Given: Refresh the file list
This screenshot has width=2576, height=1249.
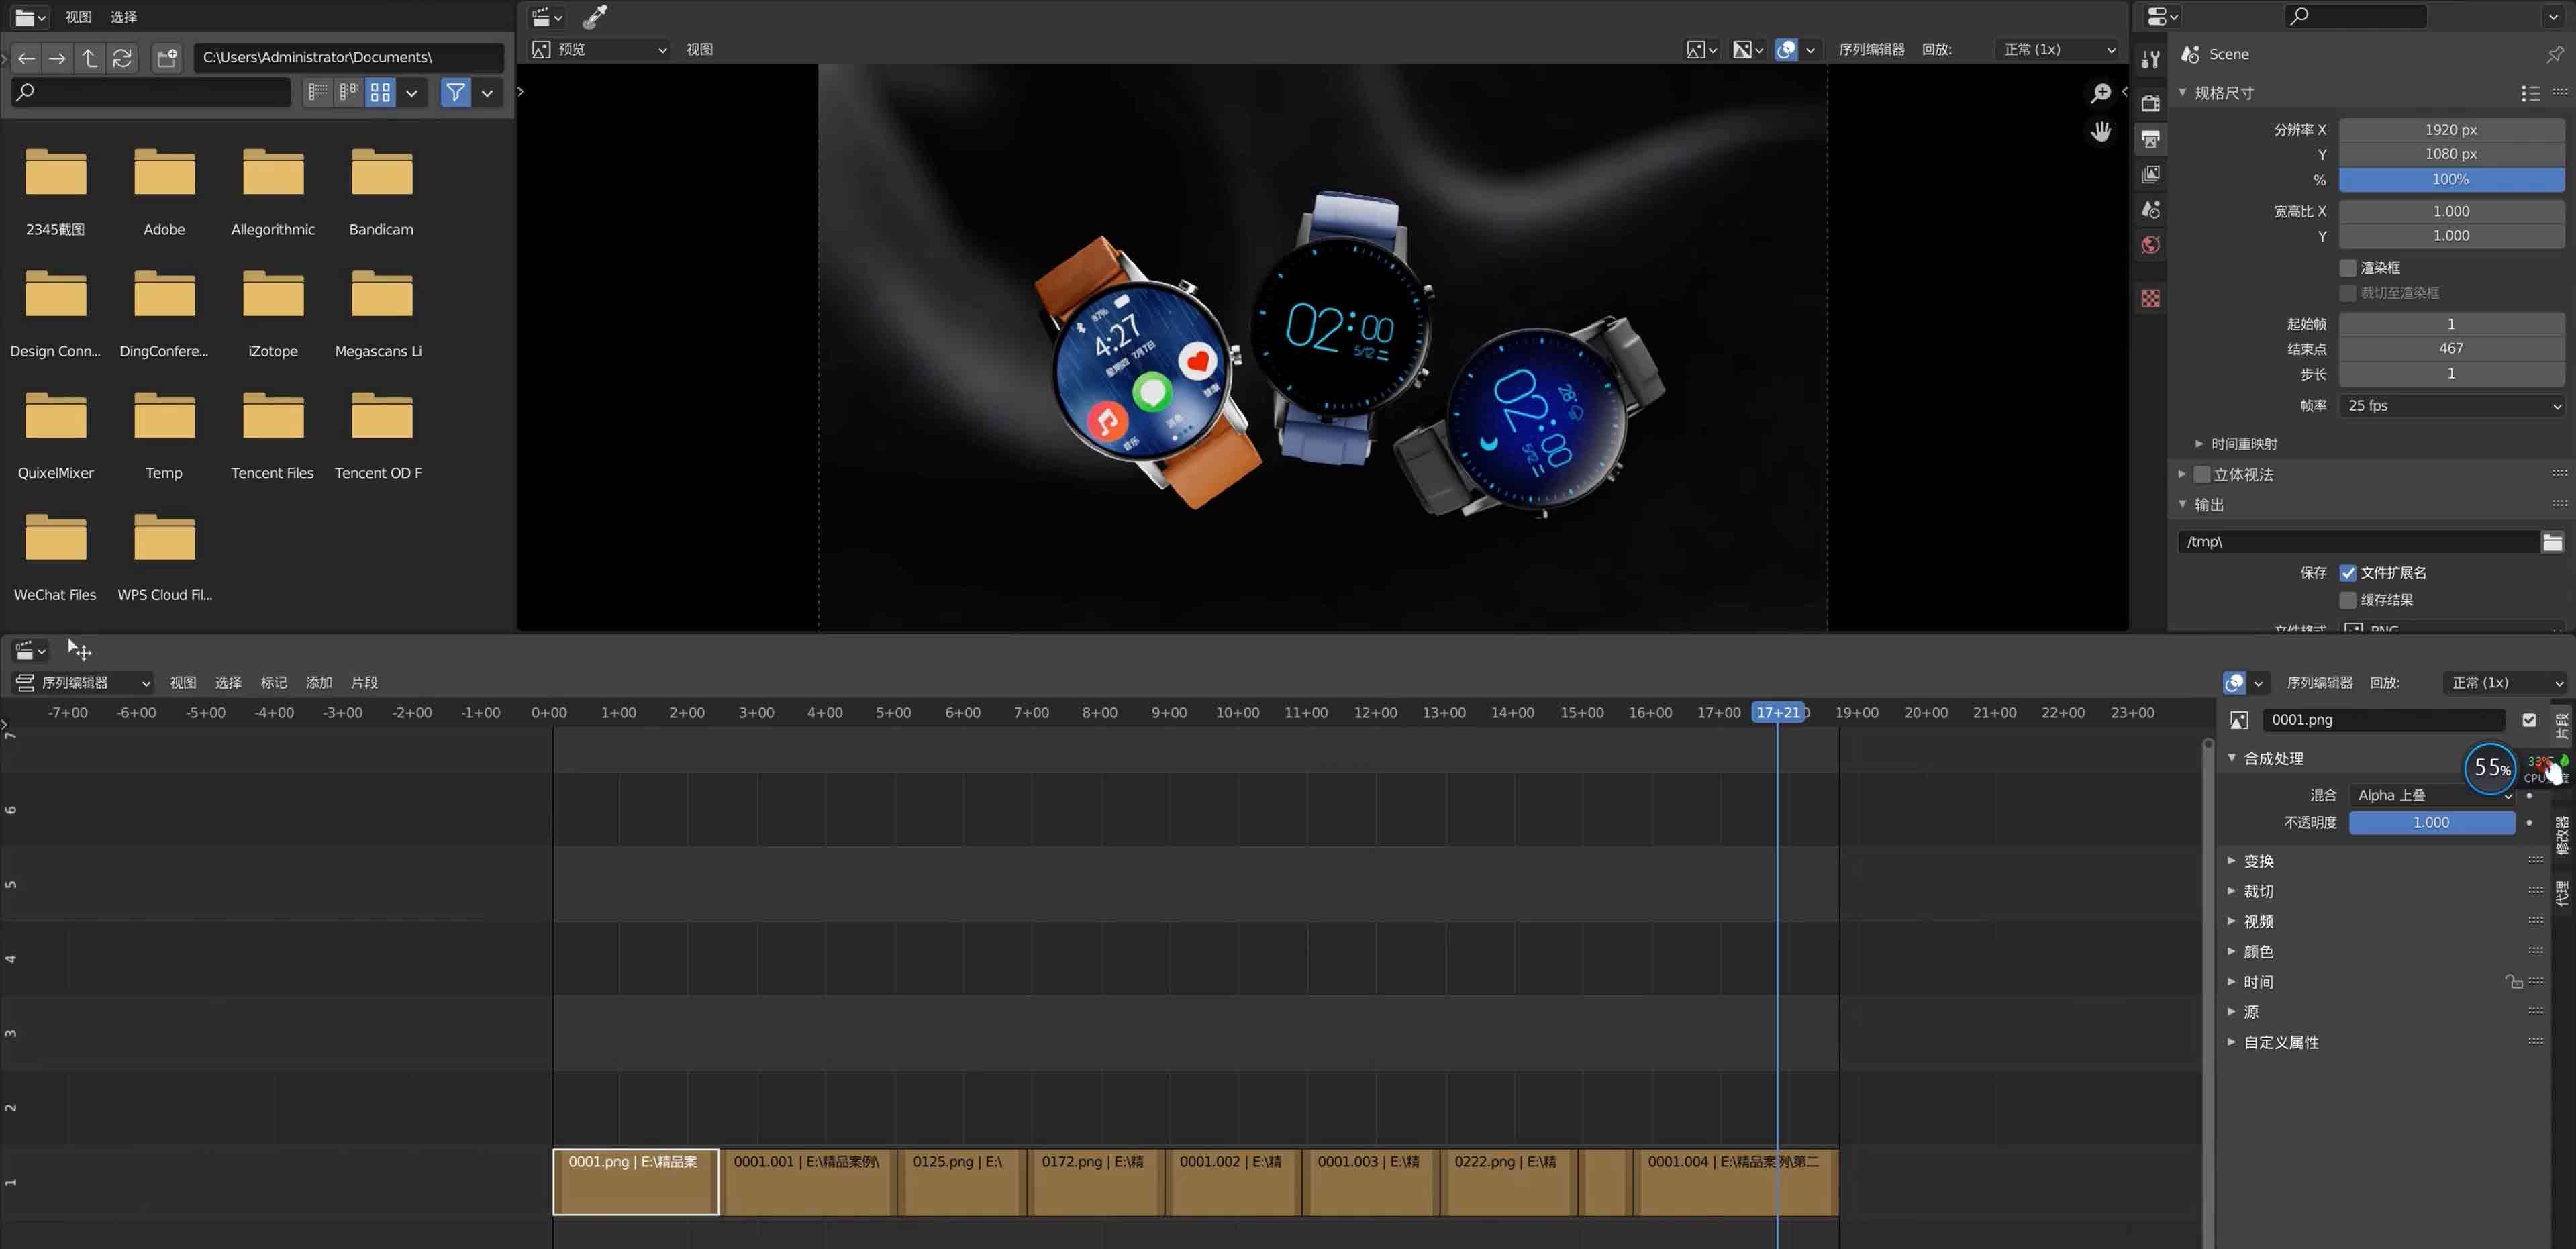Looking at the screenshot, I should [x=122, y=58].
